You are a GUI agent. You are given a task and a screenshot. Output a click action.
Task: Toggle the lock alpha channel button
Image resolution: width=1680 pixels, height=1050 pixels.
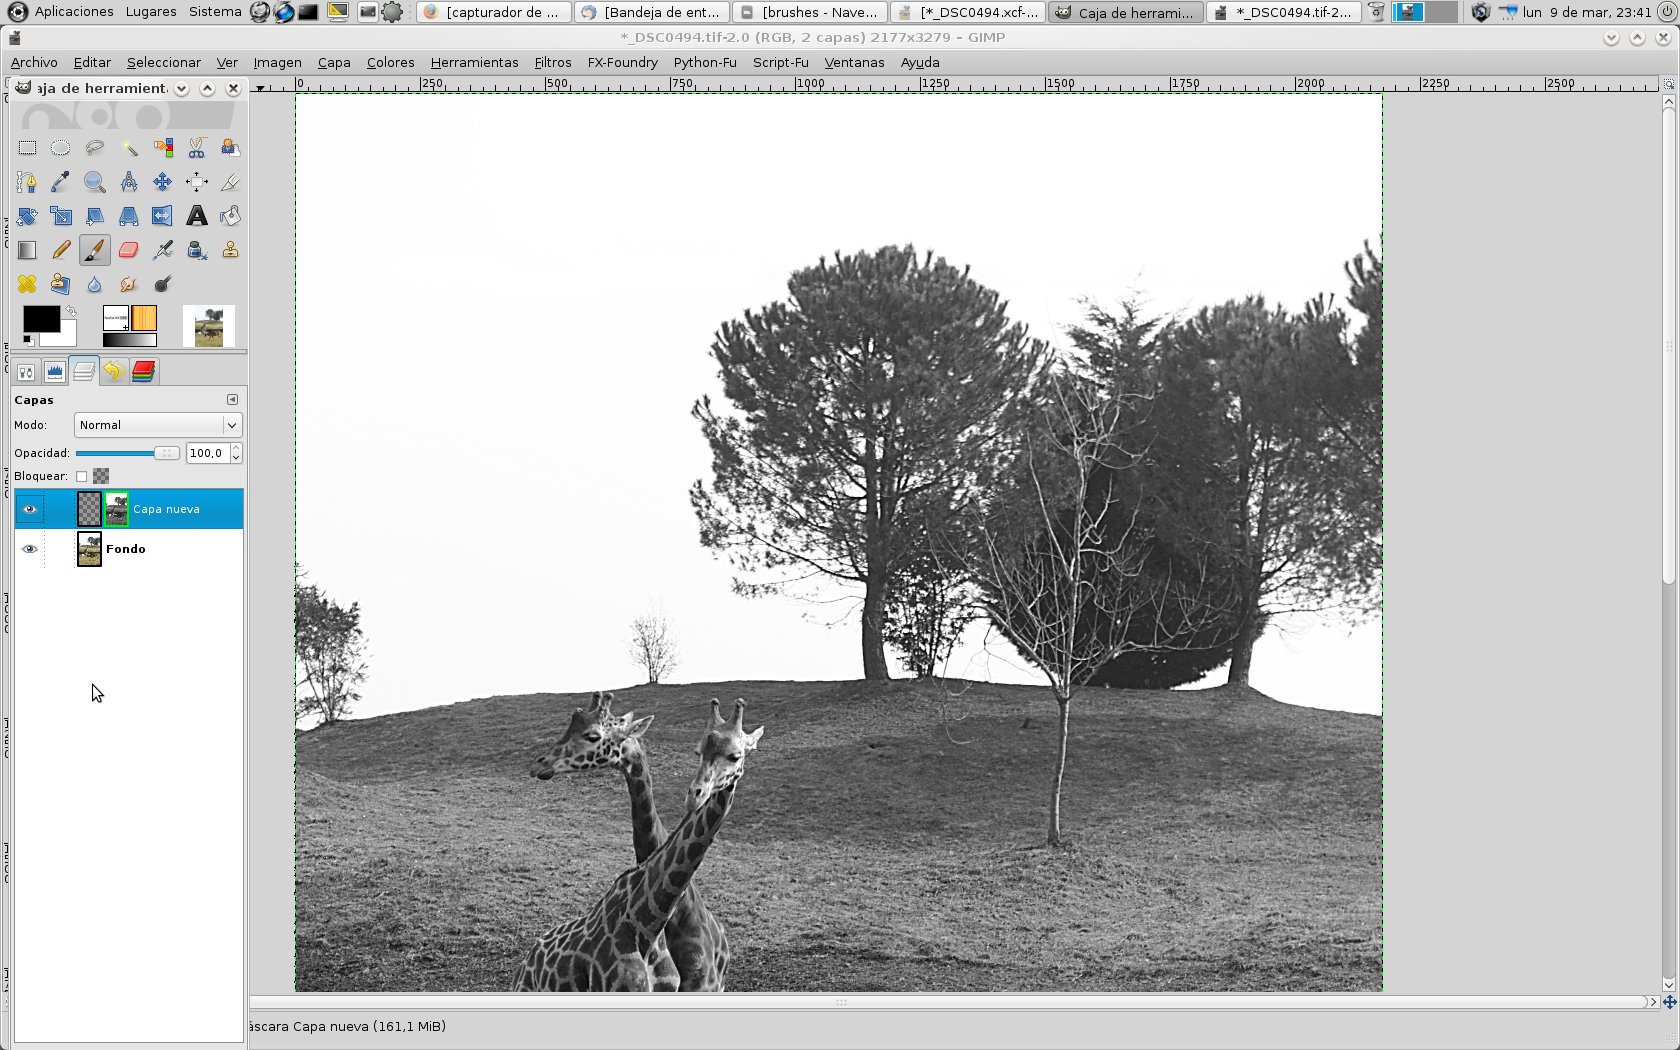coord(101,476)
